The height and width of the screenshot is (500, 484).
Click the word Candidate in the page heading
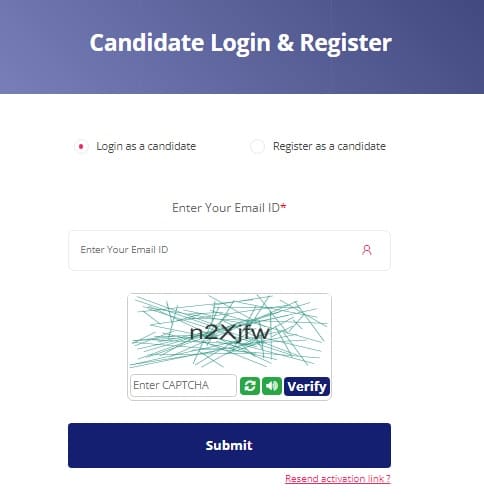pyautogui.click(x=147, y=43)
